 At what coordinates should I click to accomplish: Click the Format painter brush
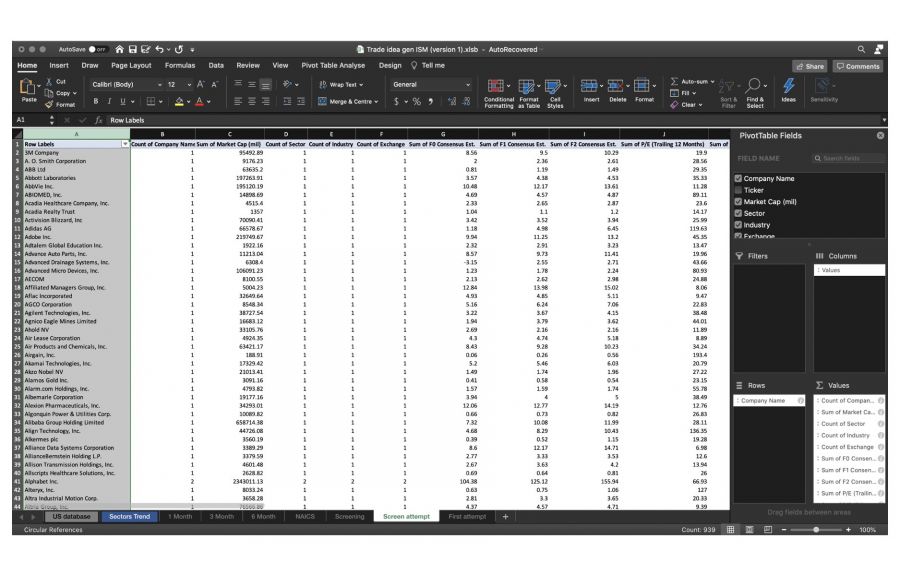[49, 104]
